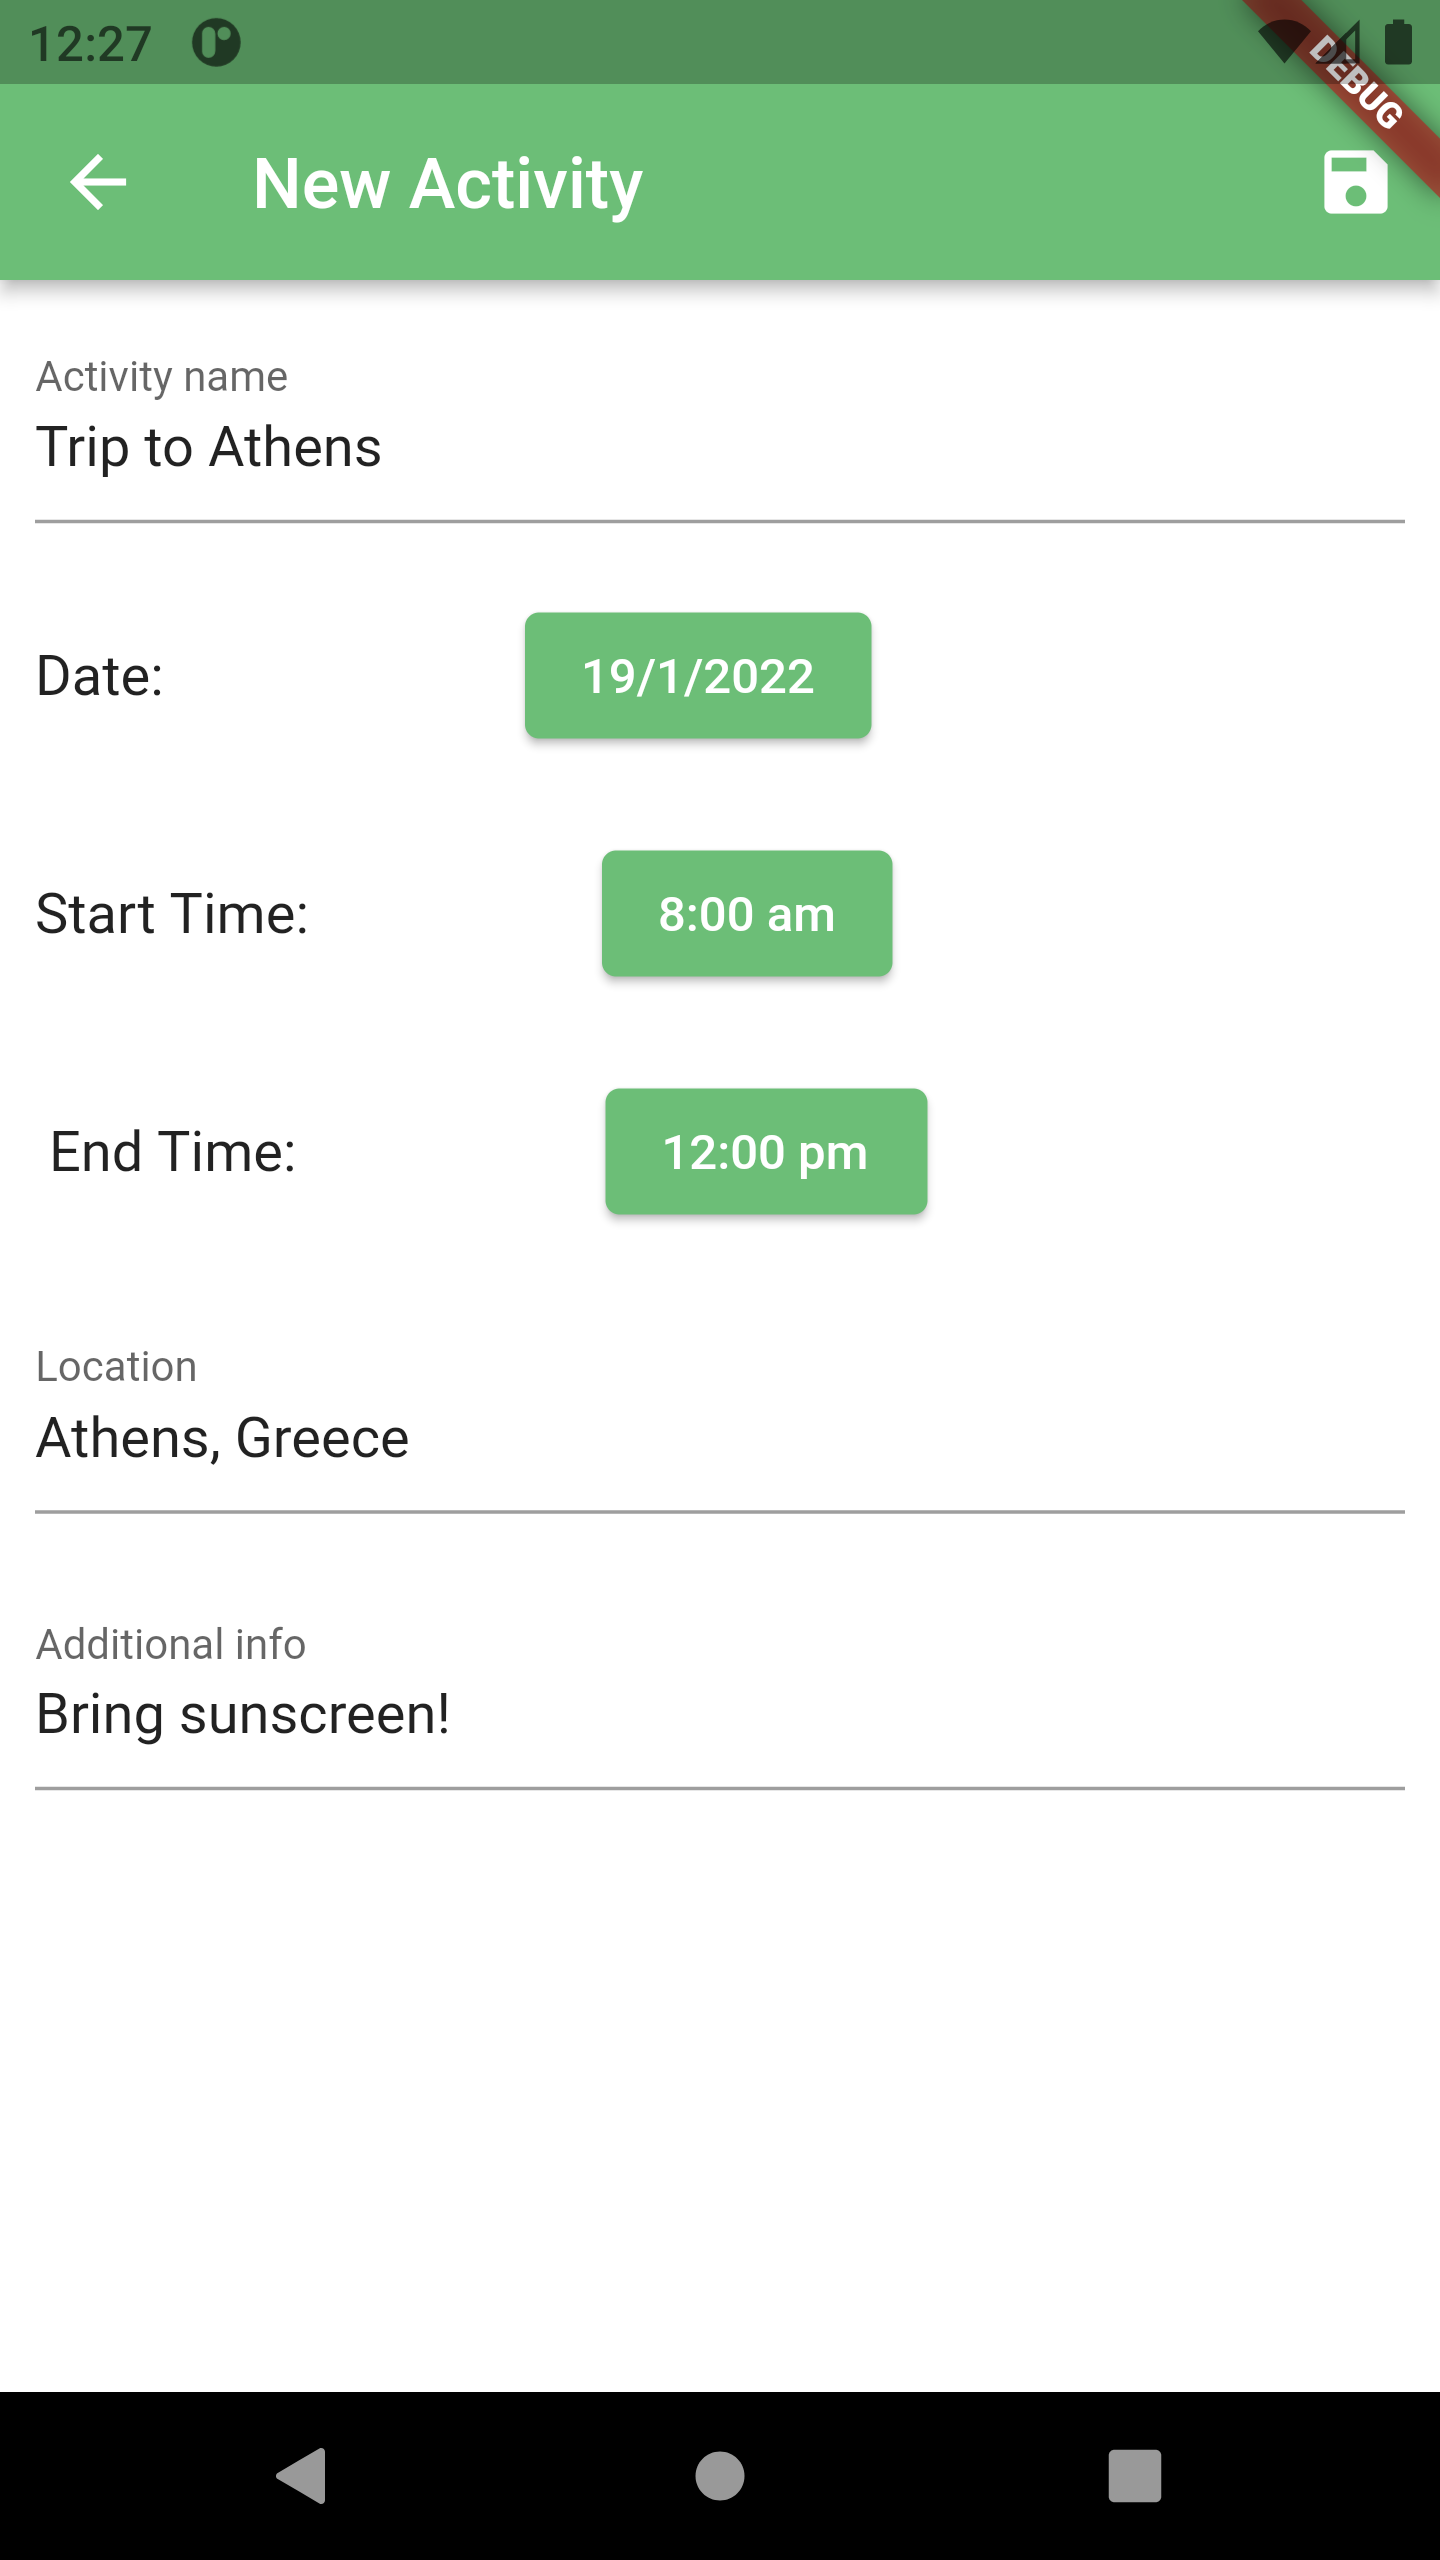1440x2560 pixels.
Task: Edit the Additional info text field
Action: coord(720,1714)
